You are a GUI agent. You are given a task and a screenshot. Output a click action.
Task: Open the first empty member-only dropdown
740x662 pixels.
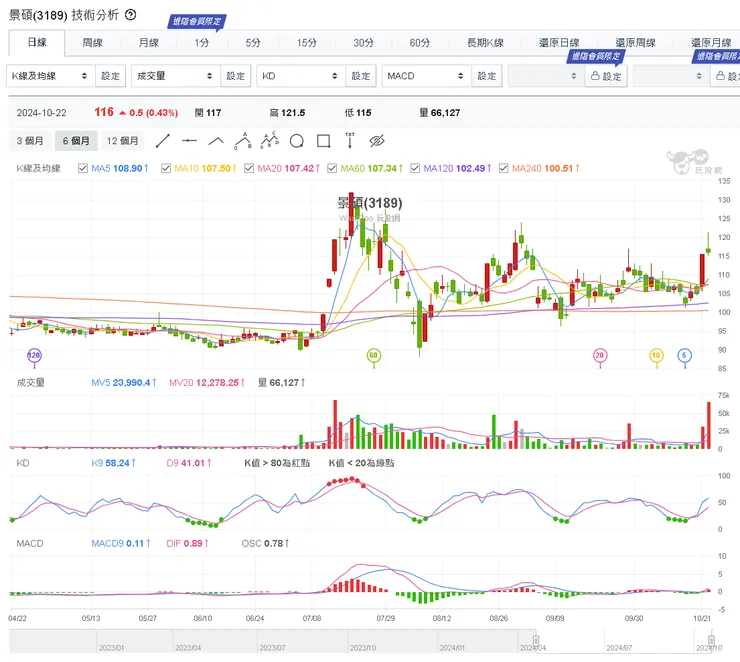point(546,76)
